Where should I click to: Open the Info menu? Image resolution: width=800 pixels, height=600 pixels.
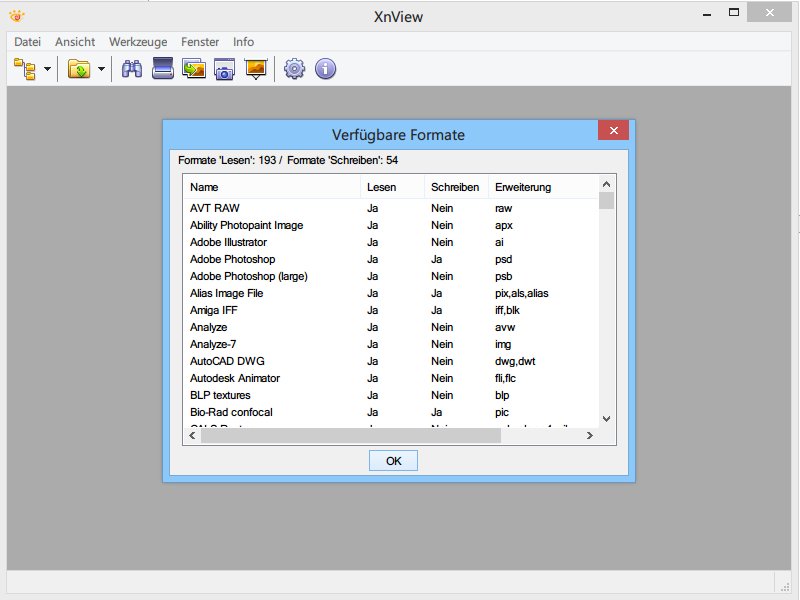243,42
